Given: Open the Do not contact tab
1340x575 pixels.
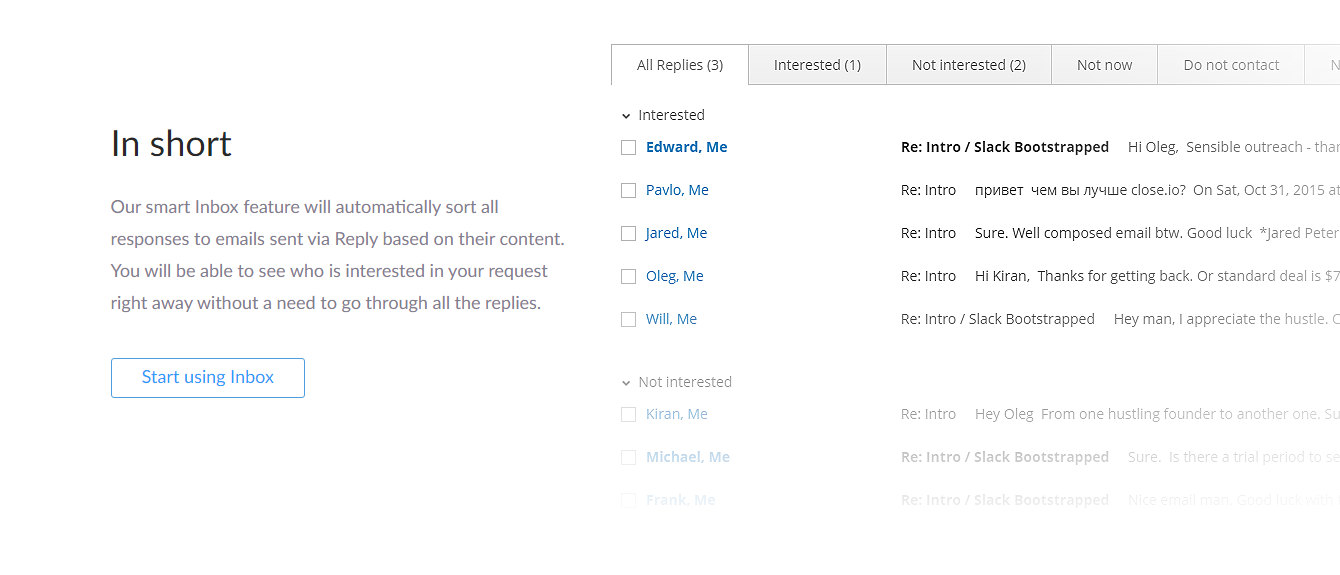Looking at the screenshot, I should [1231, 65].
